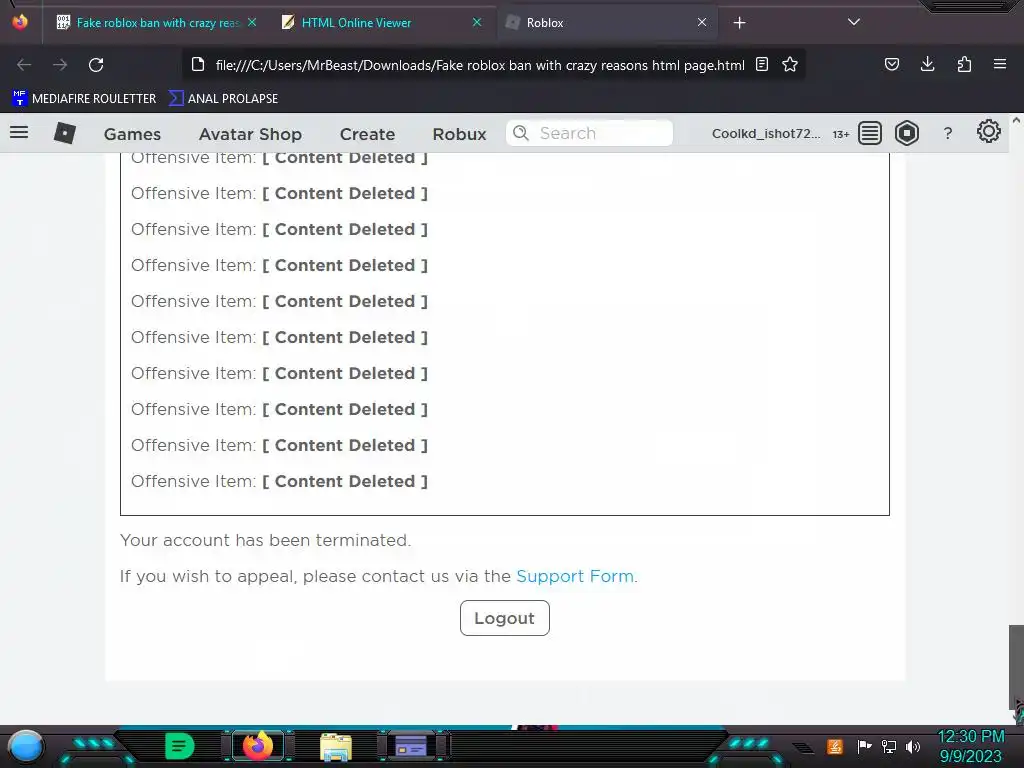Open the taskbar clock and date
This screenshot has width=1024, height=768.
(x=971, y=746)
